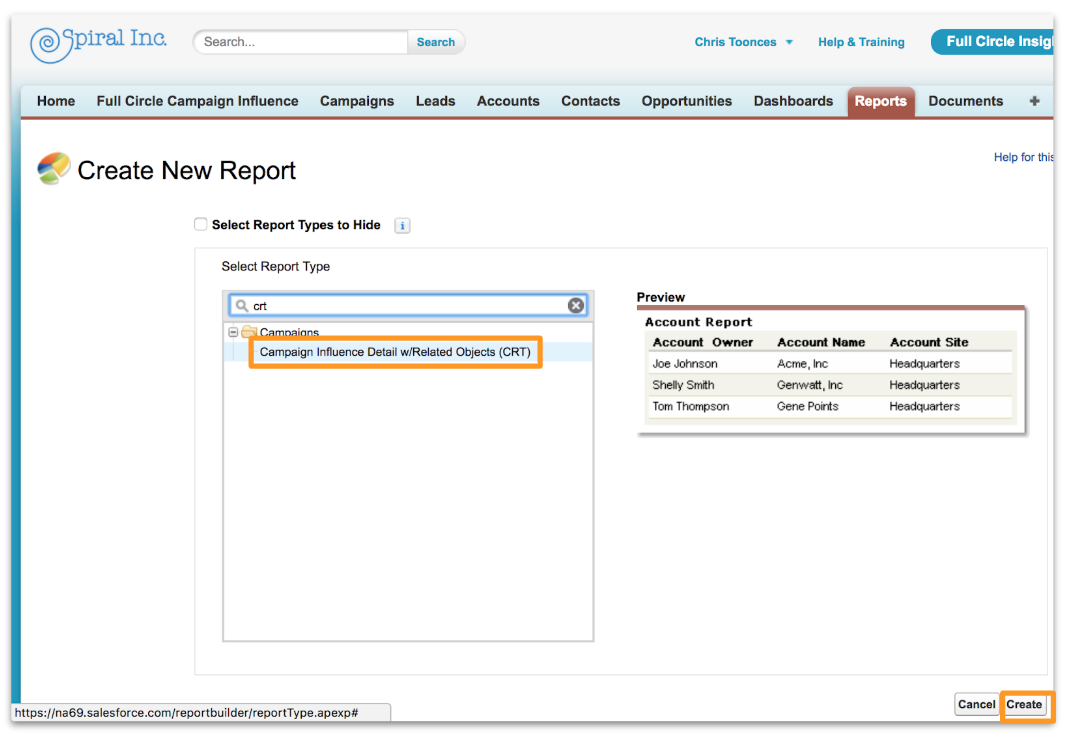Image resolution: width=1066 pixels, height=740 pixels.
Task: Clear the report type search with the X icon
Action: pyautogui.click(x=576, y=305)
